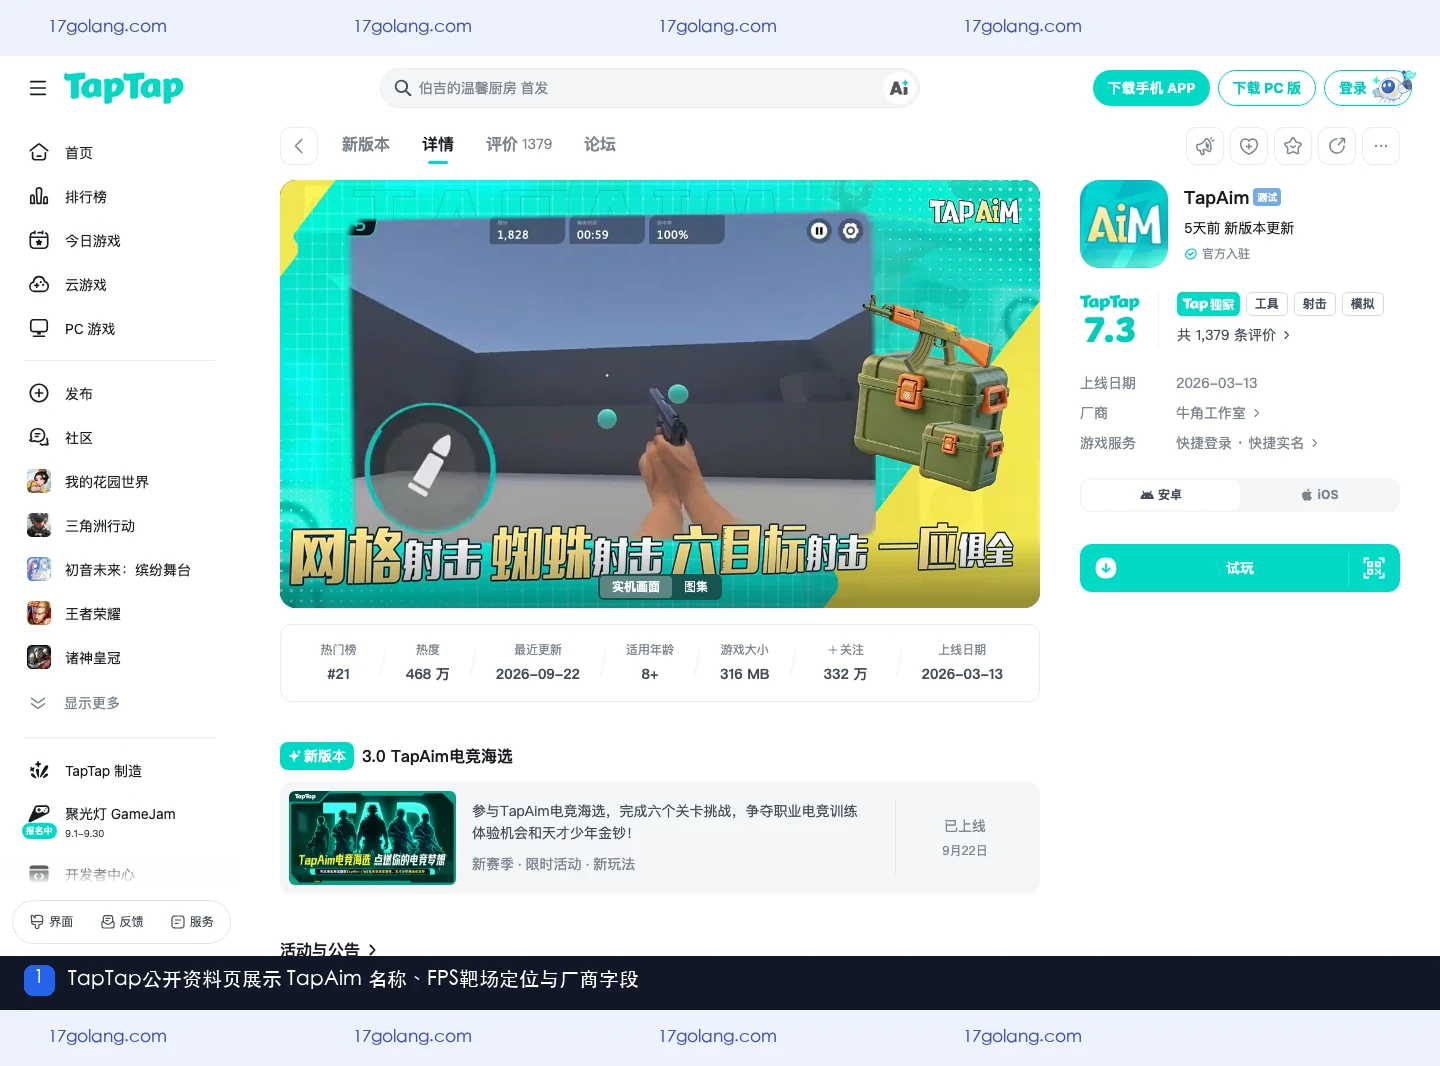Click the star favorite icon
This screenshot has width=1440, height=1066.
pyautogui.click(x=1293, y=146)
